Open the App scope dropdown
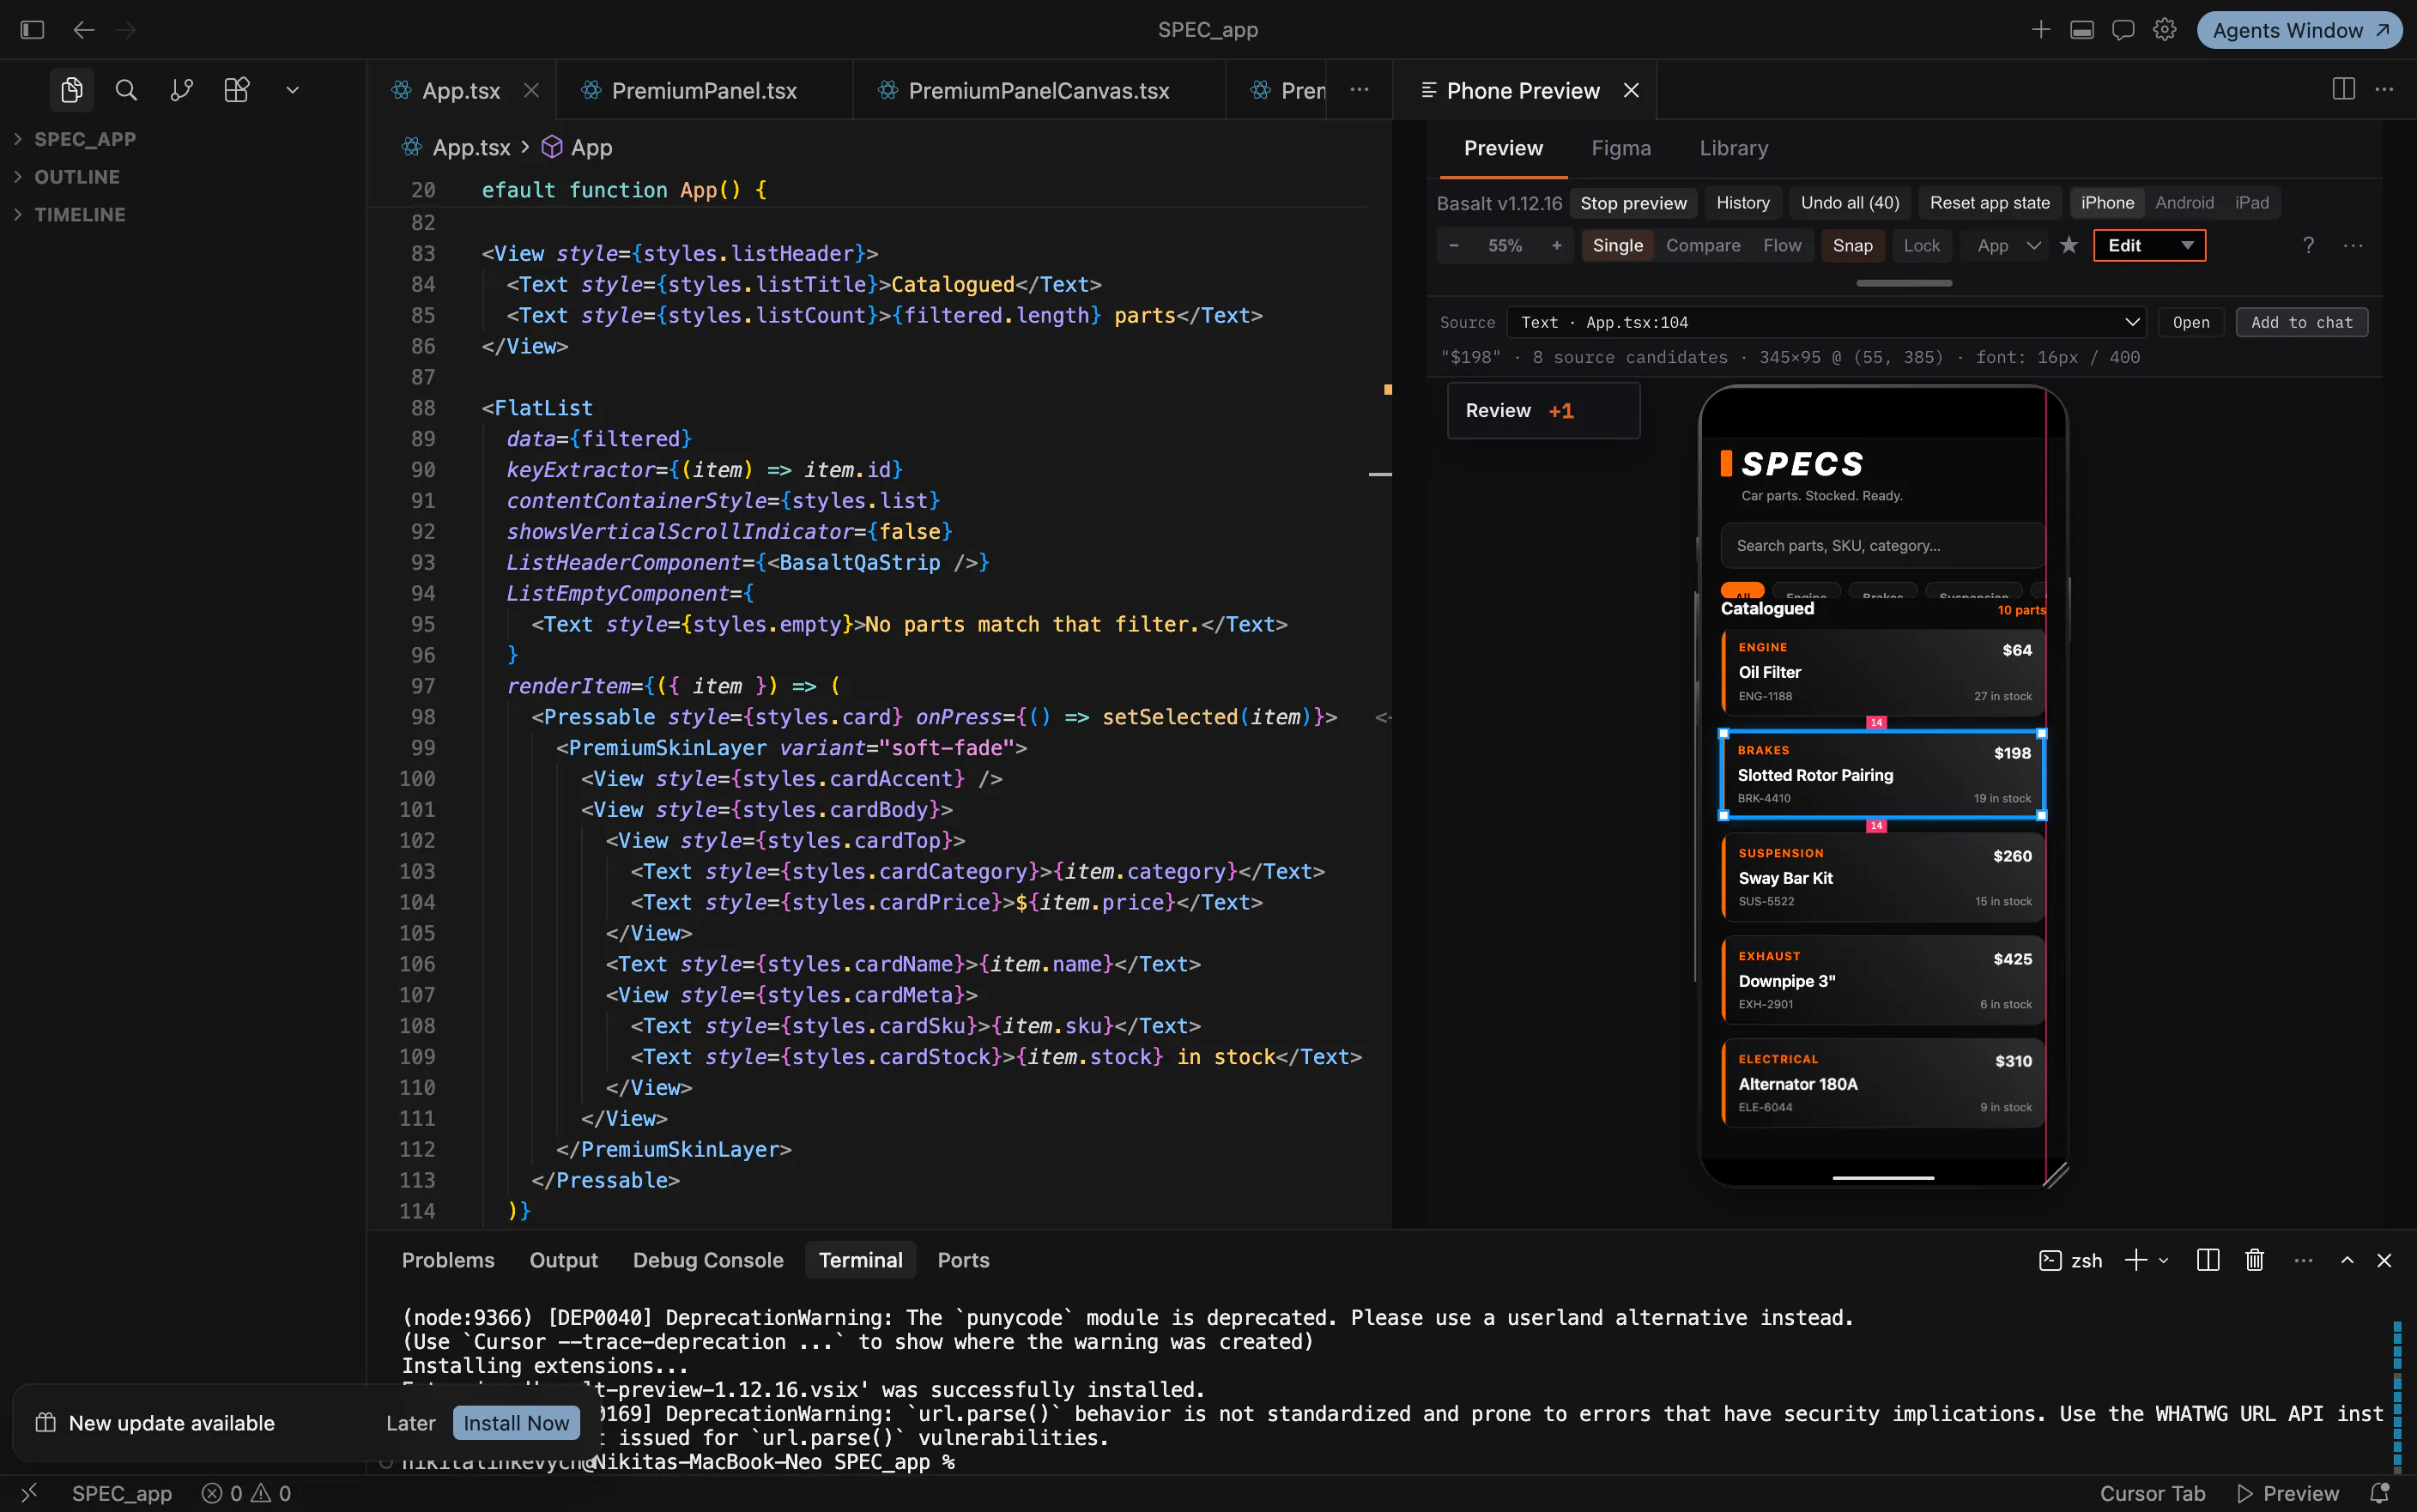2417x1512 pixels. (2008, 246)
